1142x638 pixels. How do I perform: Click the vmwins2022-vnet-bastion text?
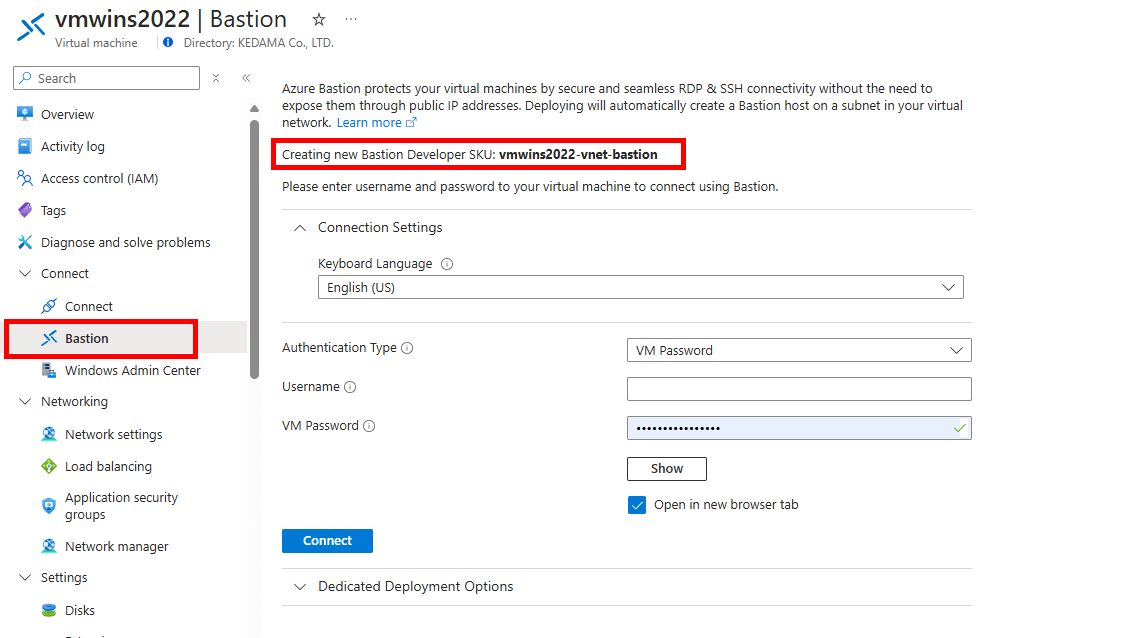[578, 154]
